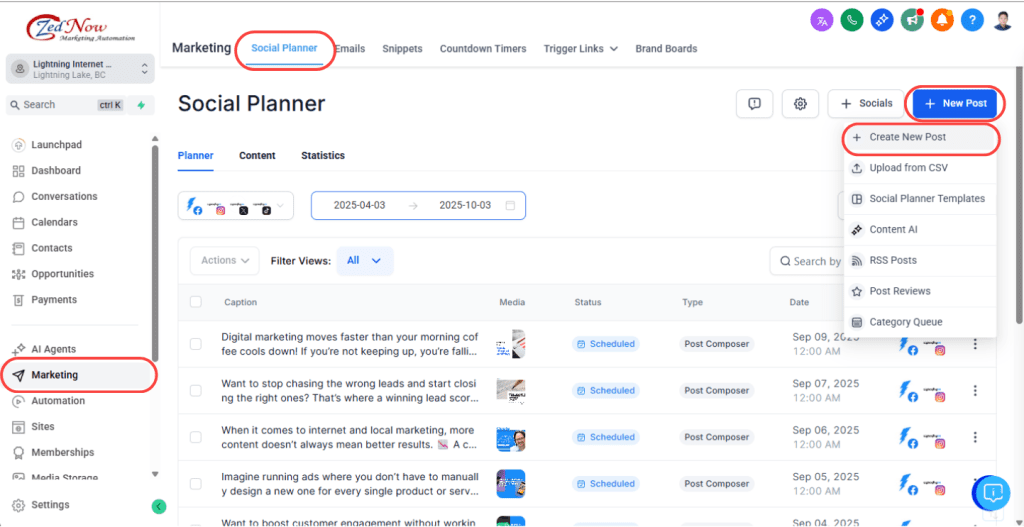Viewport: 1024px width, 527px height.
Task: Switch to the Statistics sub-tab
Action: [x=323, y=155]
